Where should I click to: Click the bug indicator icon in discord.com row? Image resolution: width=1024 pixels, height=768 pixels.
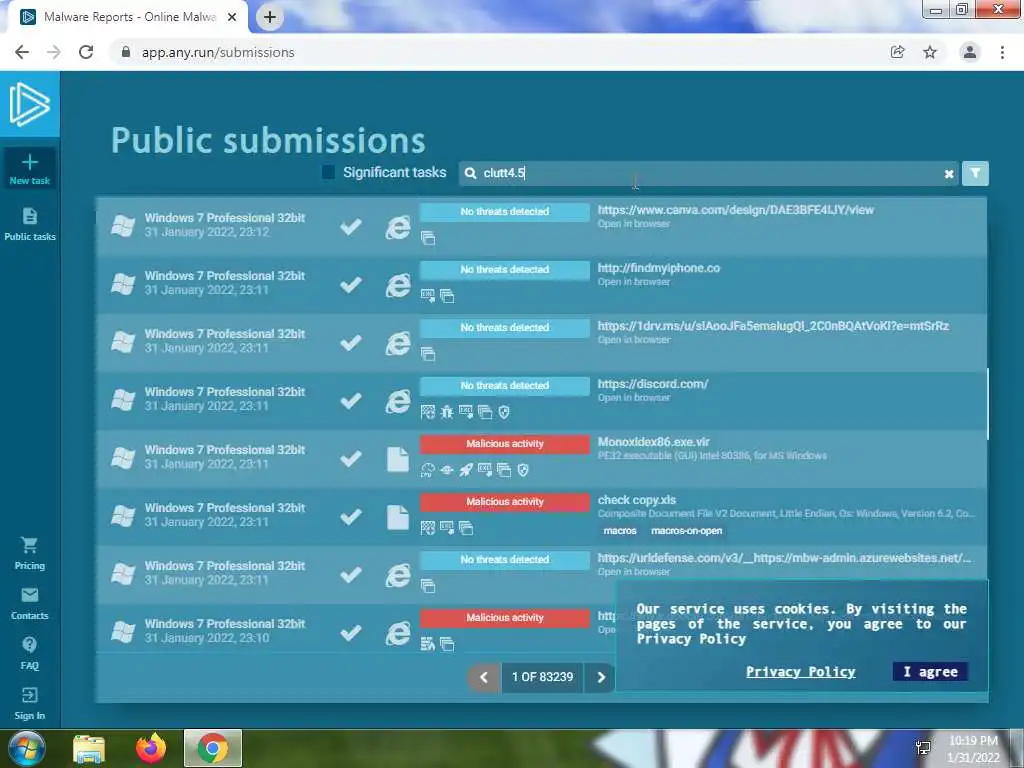[x=447, y=412]
